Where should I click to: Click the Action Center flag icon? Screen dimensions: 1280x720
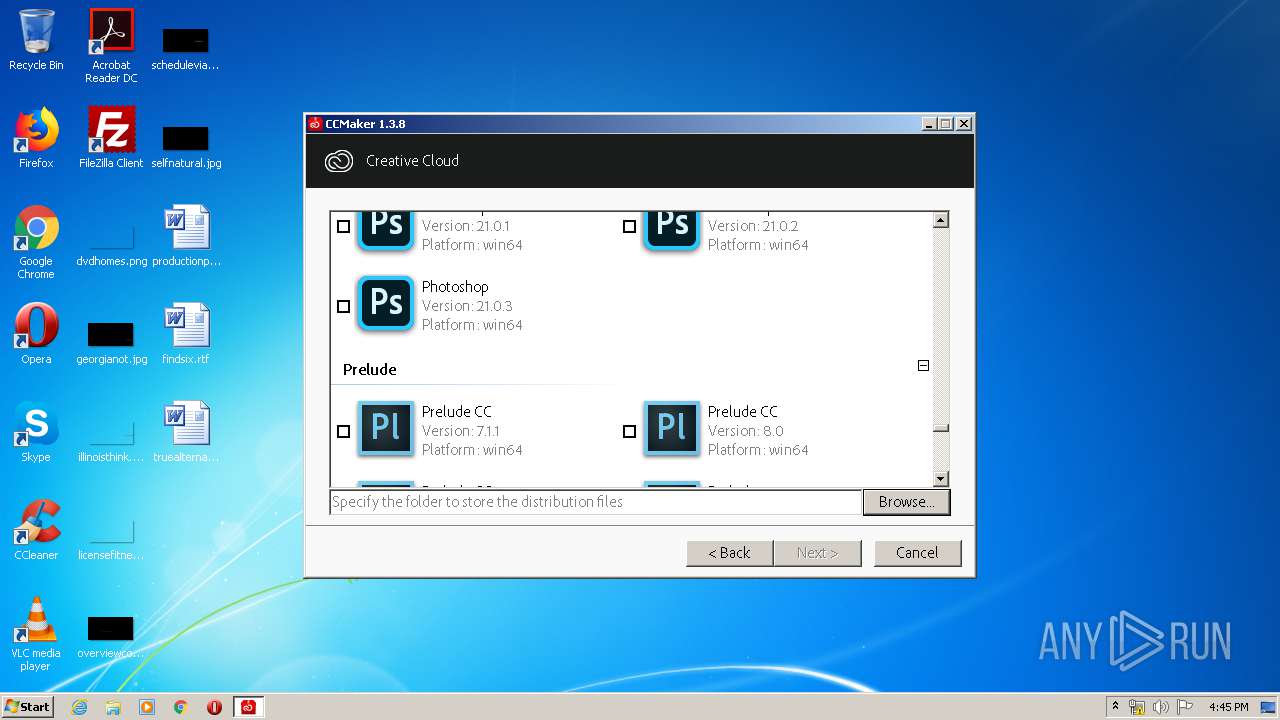tap(1185, 707)
